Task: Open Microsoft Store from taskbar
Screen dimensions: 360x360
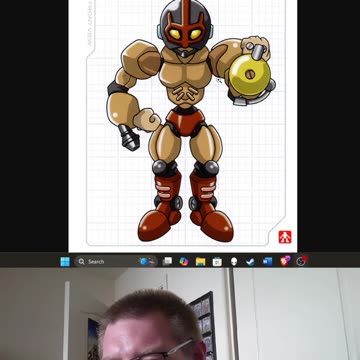Action: (217, 262)
